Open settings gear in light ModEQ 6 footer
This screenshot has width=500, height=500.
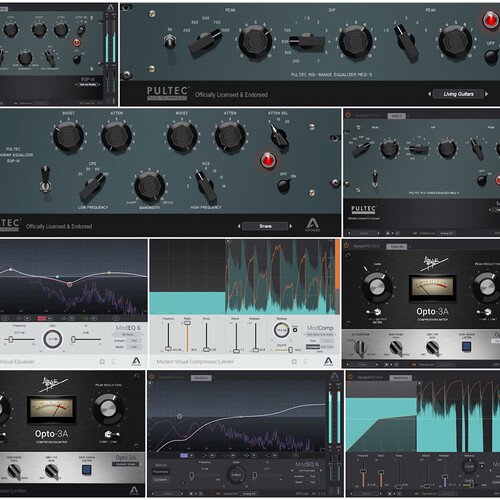pyautogui.click(x=102, y=361)
